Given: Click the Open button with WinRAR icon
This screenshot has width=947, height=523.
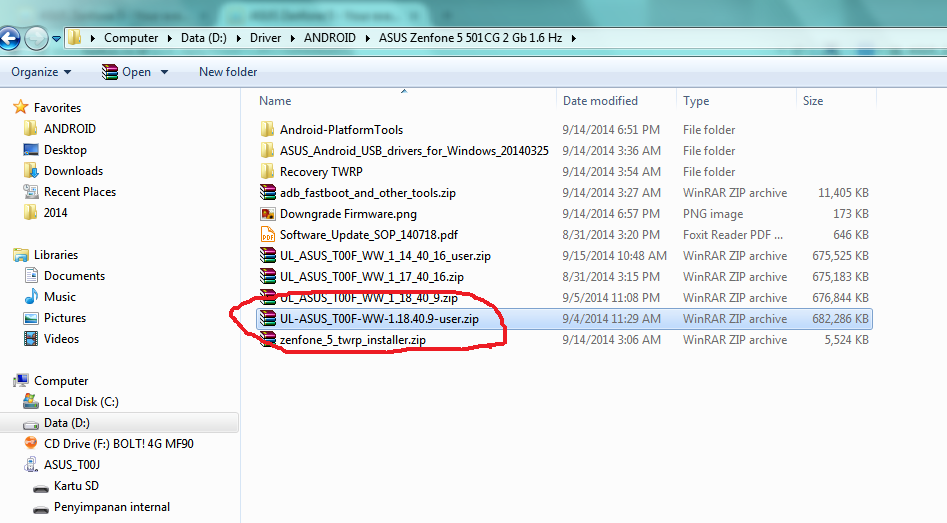Looking at the screenshot, I should [x=126, y=72].
